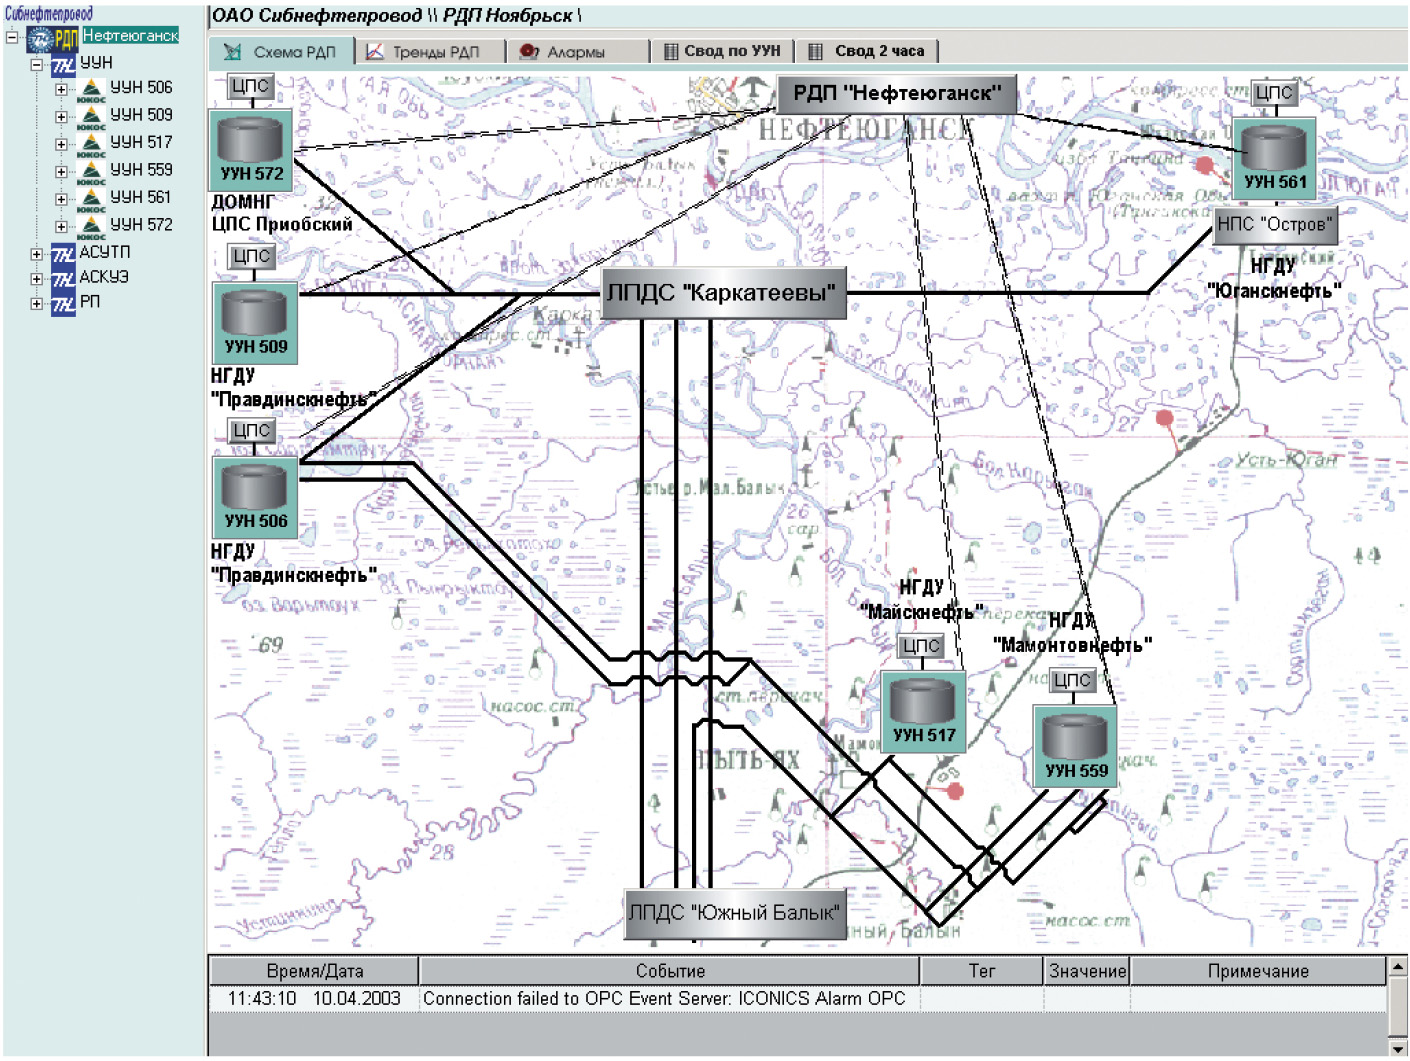
Task: Expand the УУН 572 tree node
Action: pos(61,228)
